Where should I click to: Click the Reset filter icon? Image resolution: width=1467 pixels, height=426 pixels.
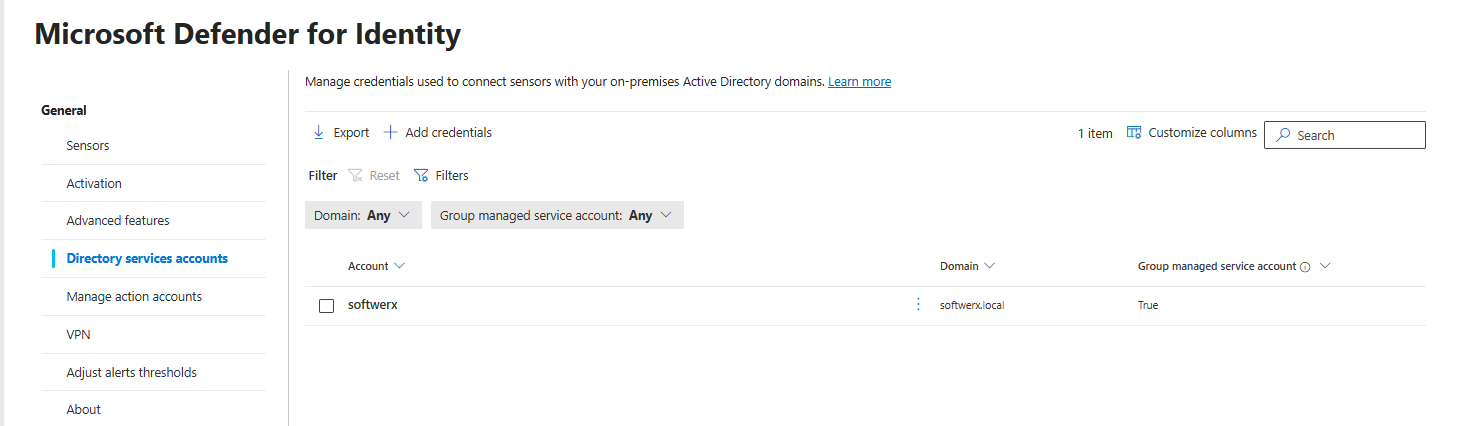355,176
